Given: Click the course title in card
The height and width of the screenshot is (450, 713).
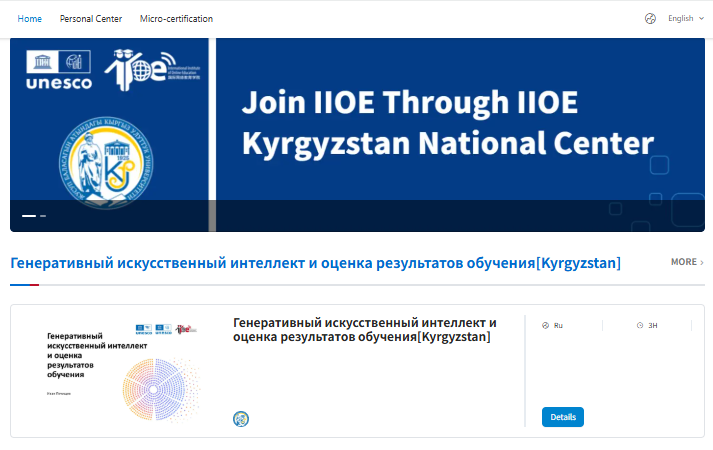Looking at the screenshot, I should tap(364, 330).
